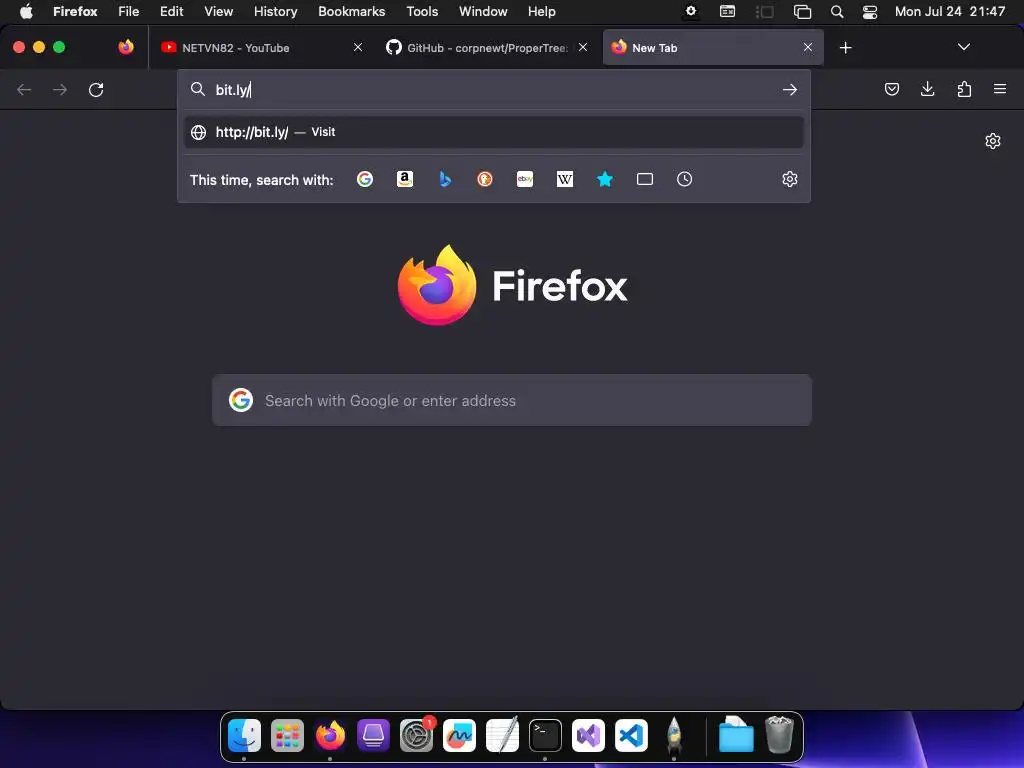
Task: Open the Firefox application menu (hamburger)
Action: pyautogui.click(x=1000, y=89)
